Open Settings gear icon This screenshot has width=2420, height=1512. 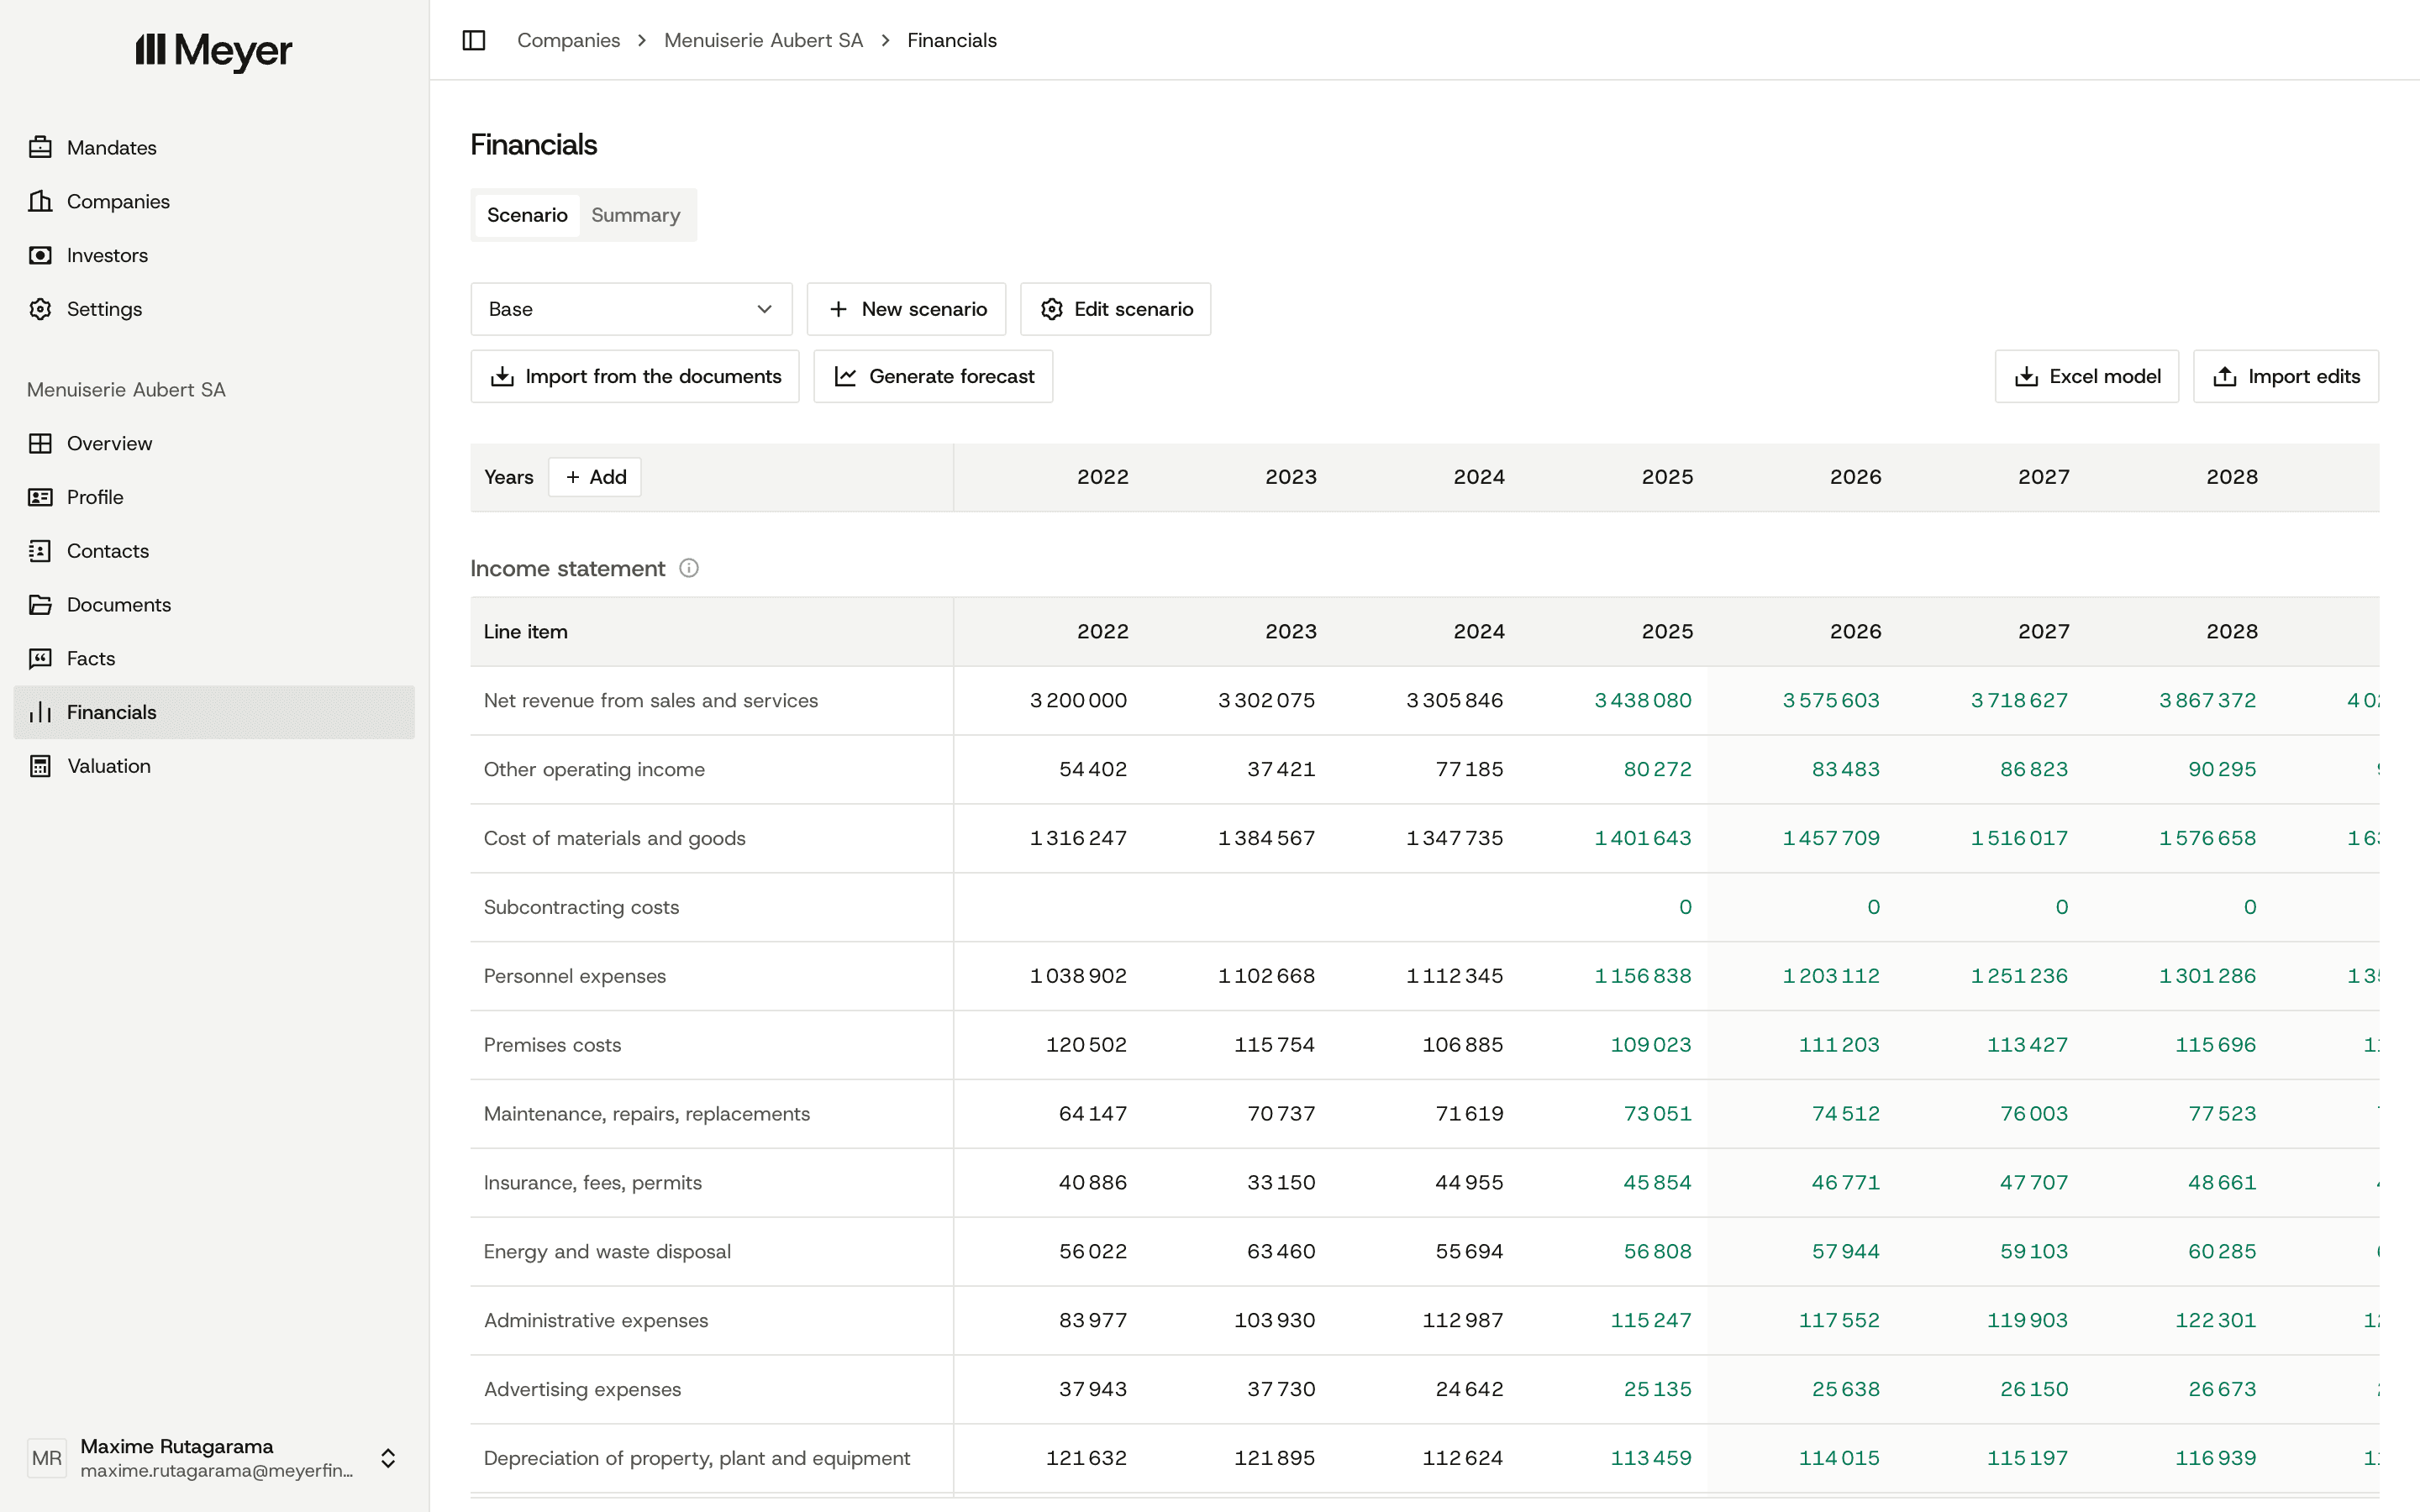(x=40, y=309)
